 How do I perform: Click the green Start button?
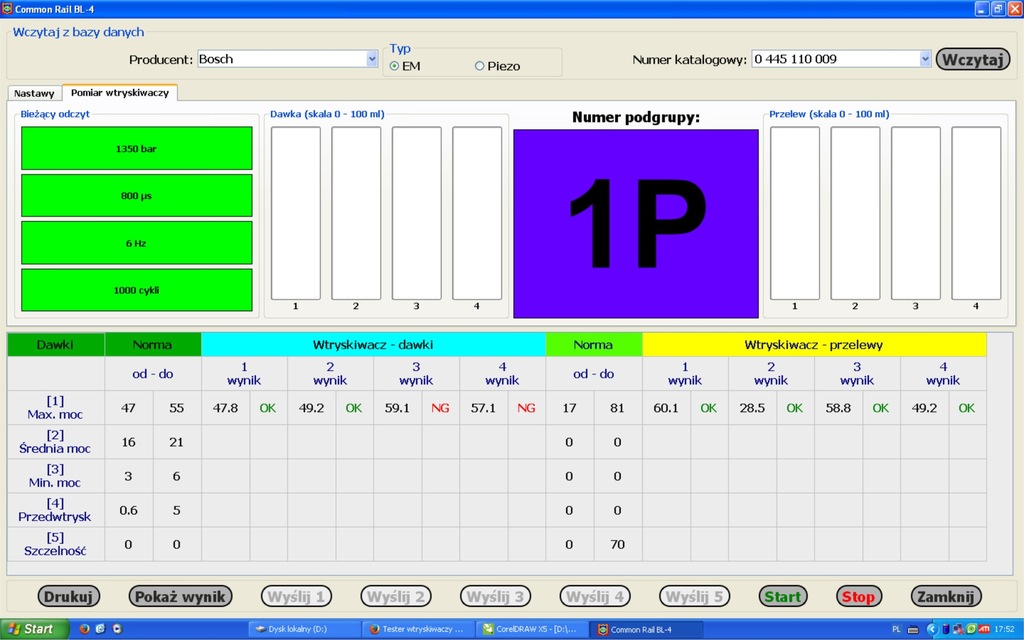[x=782, y=597]
